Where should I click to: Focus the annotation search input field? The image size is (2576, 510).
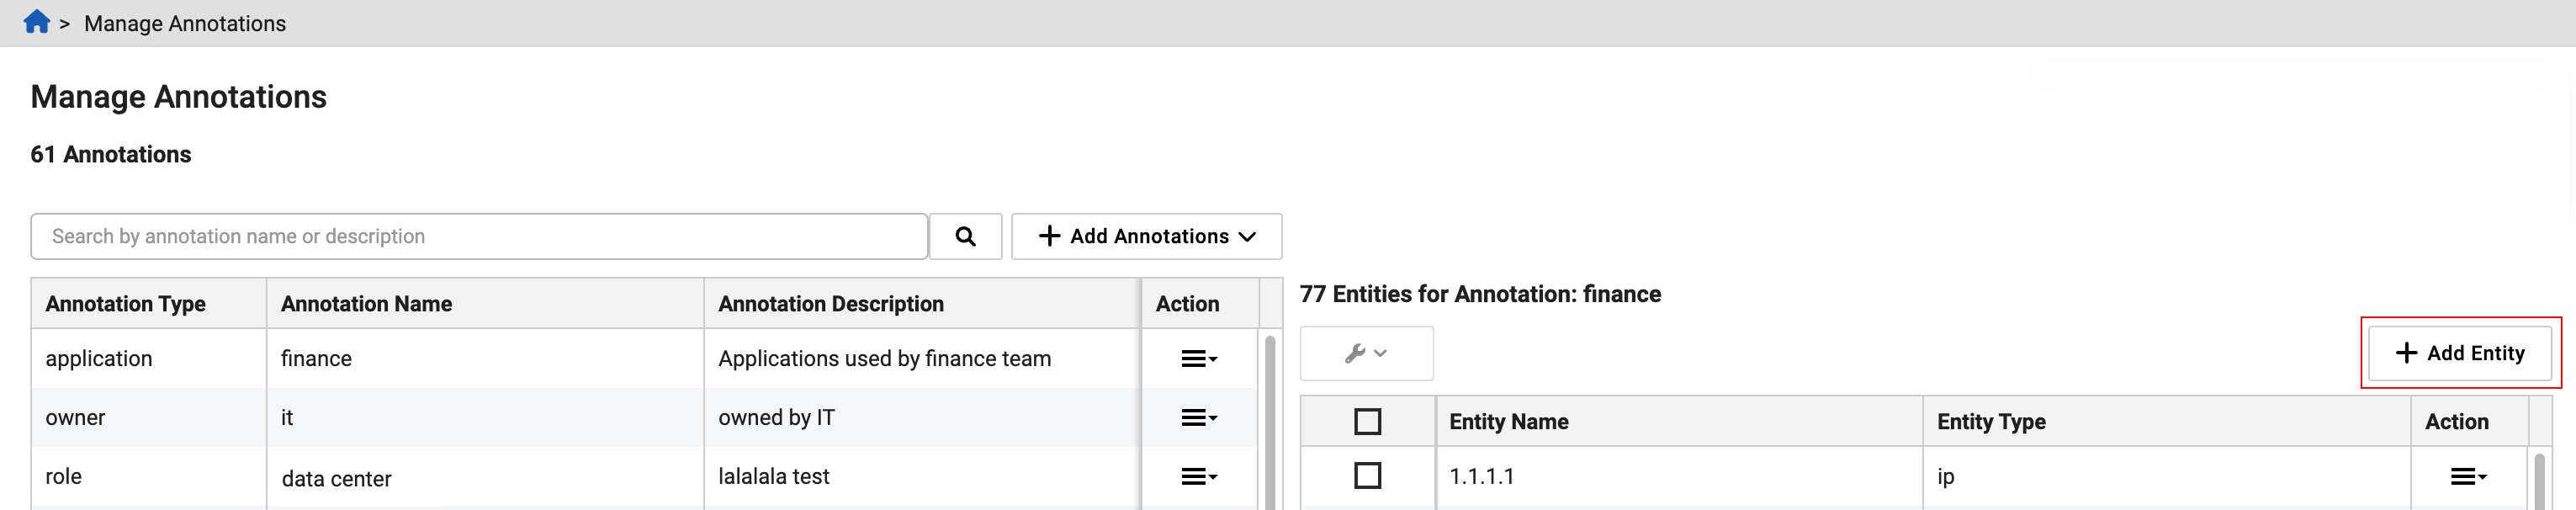click(478, 236)
